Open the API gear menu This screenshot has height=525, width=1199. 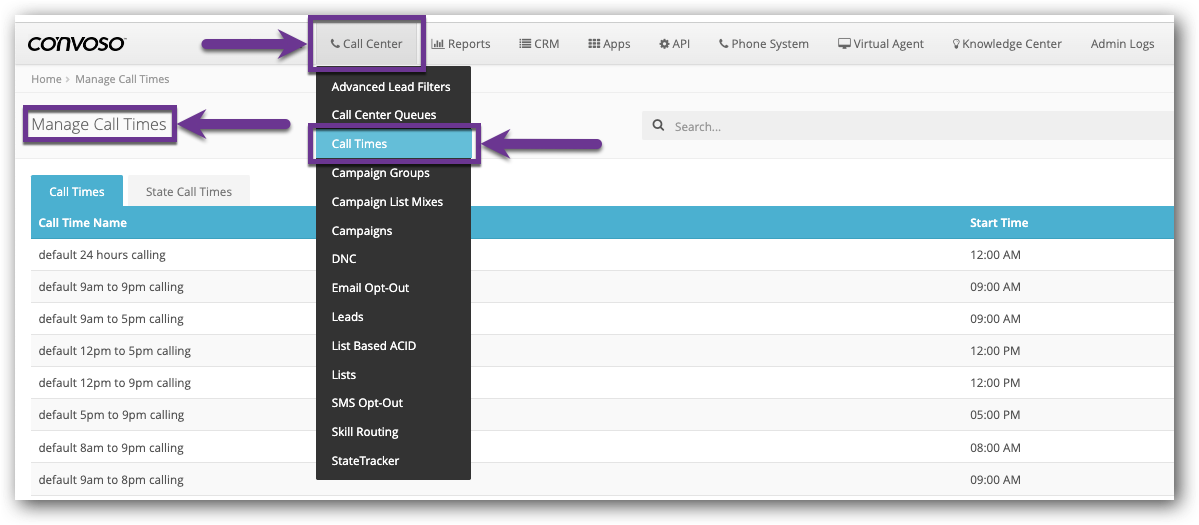point(674,44)
